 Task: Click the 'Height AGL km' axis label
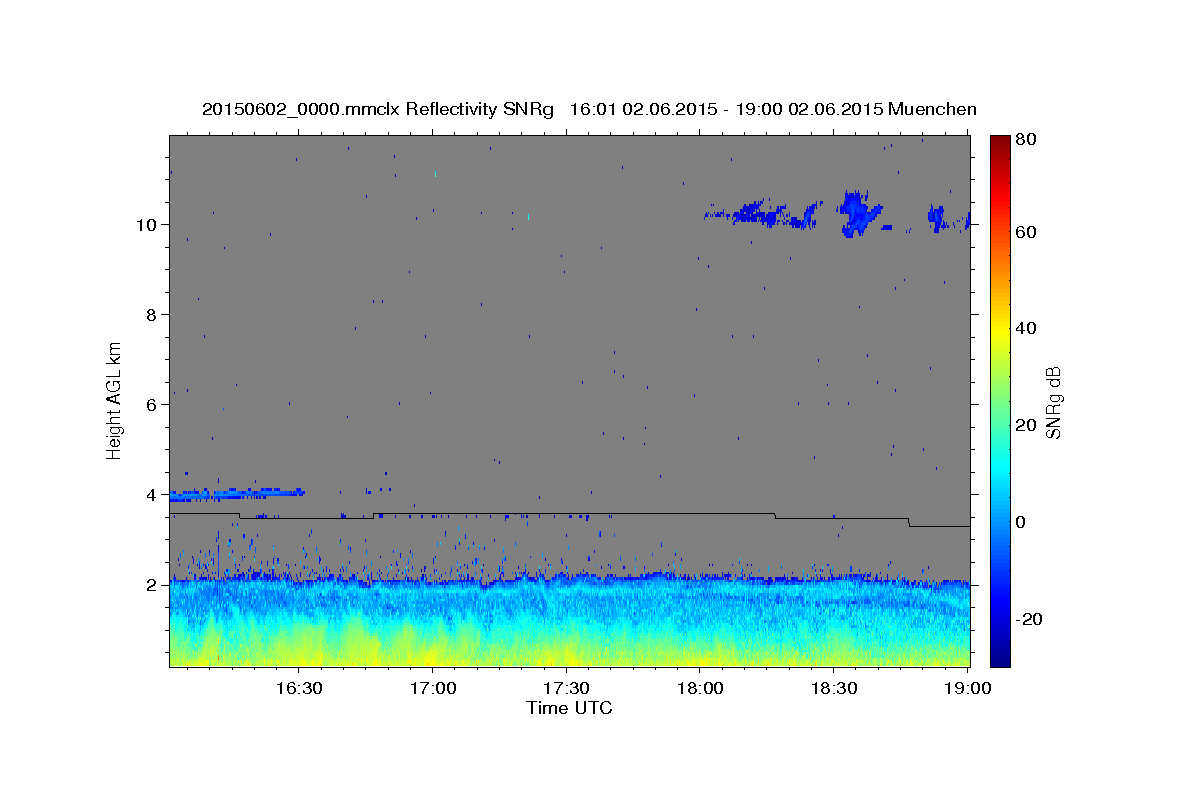point(115,400)
